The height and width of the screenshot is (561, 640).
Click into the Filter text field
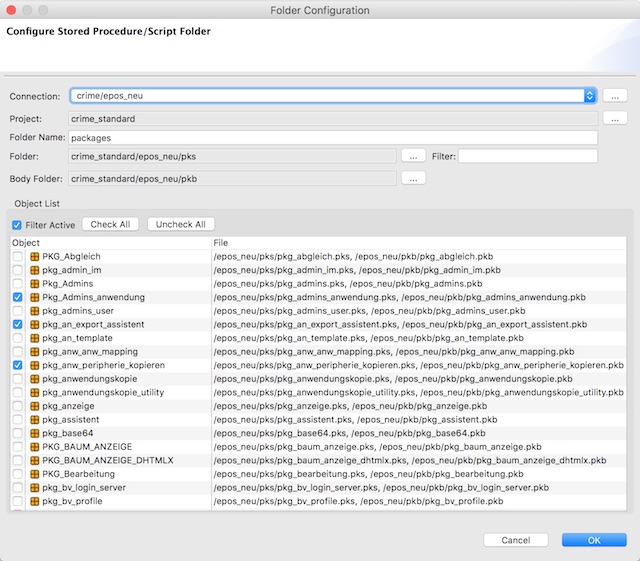(527, 156)
